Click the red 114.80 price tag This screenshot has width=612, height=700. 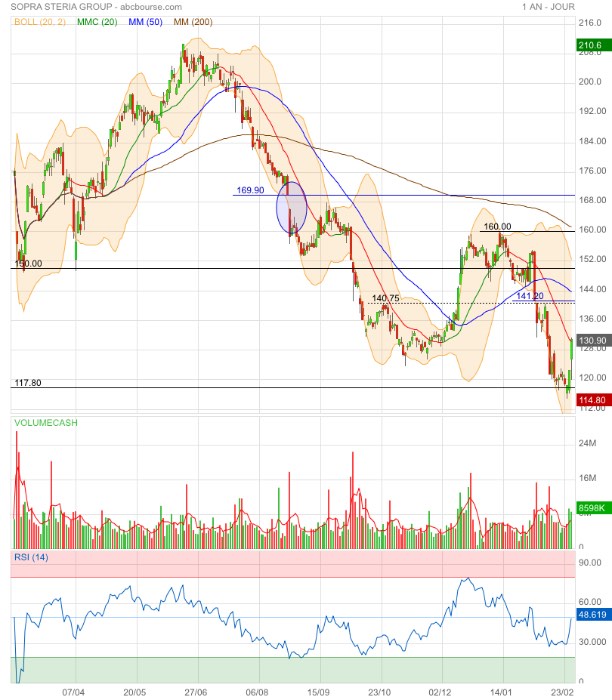click(594, 400)
